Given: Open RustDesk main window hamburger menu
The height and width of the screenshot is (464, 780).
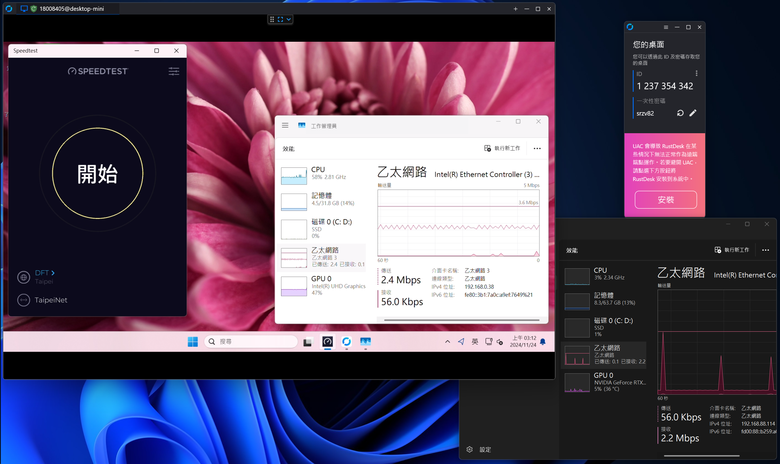Looking at the screenshot, I should click(x=666, y=27).
